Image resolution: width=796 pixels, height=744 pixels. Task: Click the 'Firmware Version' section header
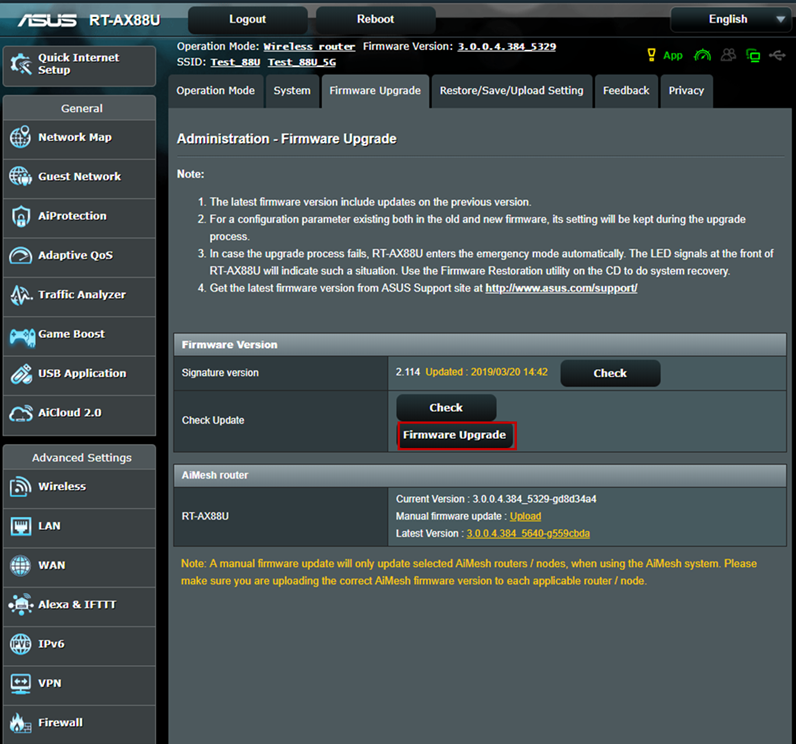pos(480,345)
